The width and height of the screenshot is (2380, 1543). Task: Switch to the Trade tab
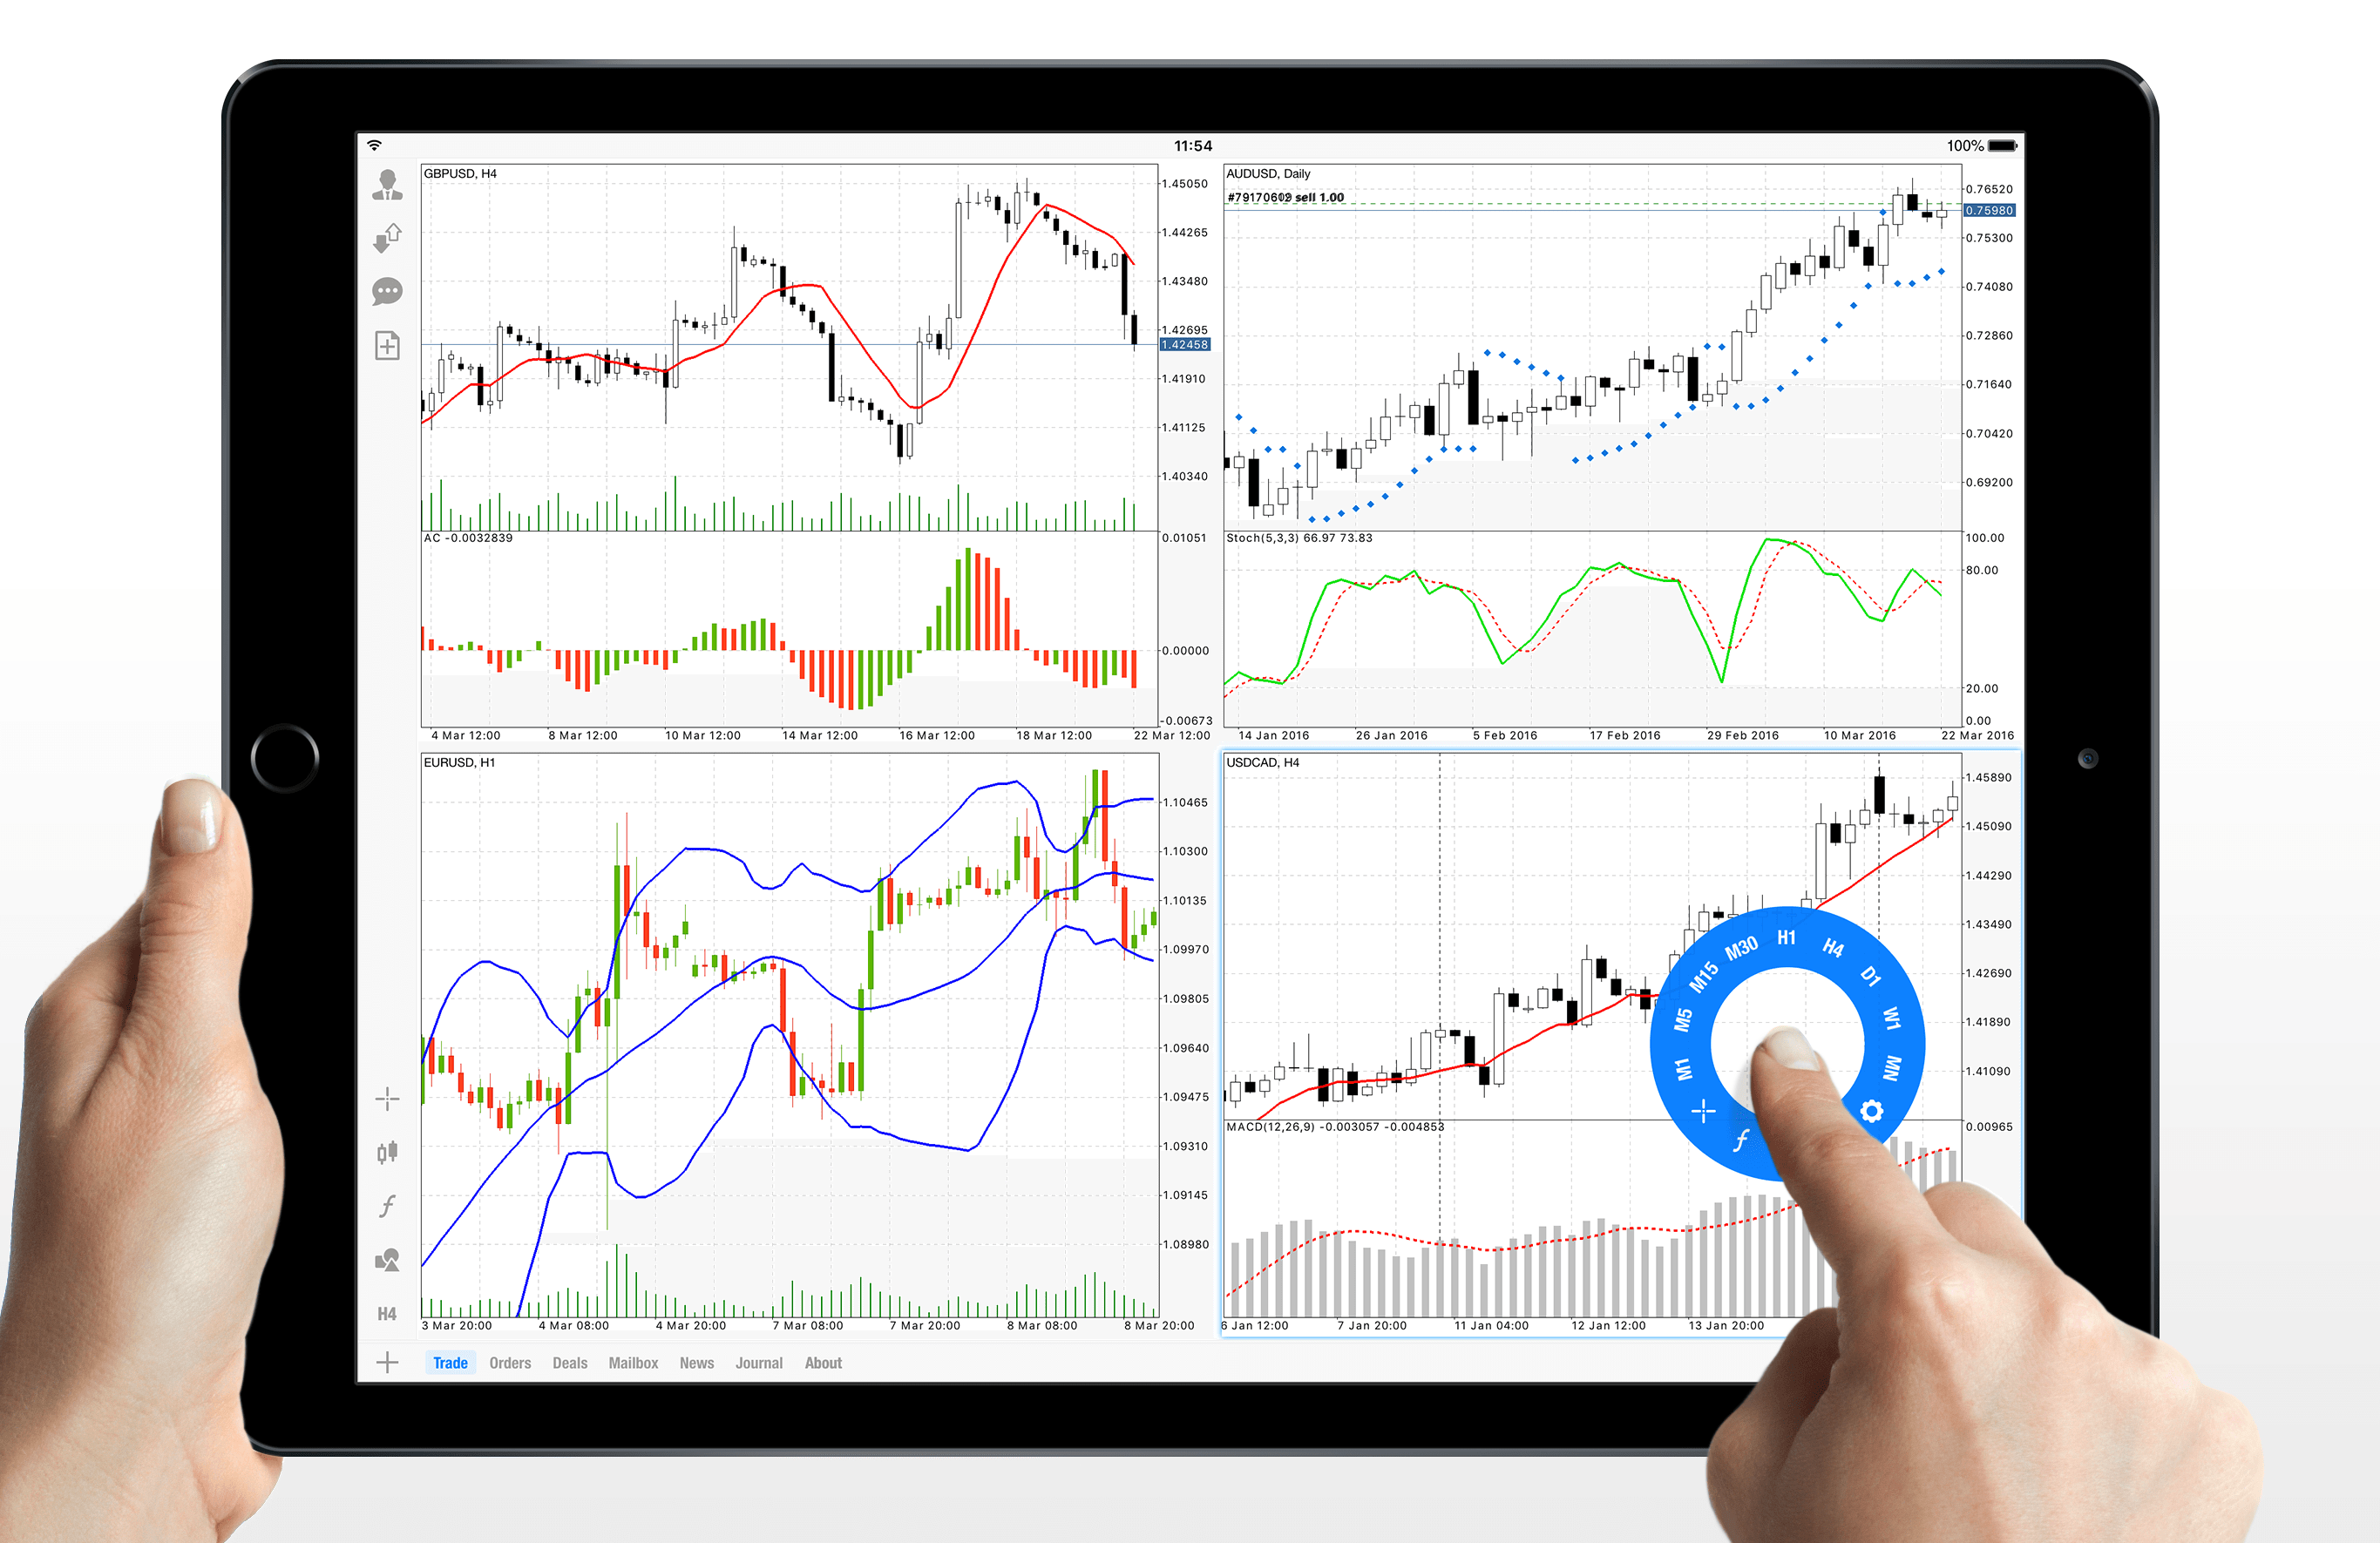coord(450,1363)
